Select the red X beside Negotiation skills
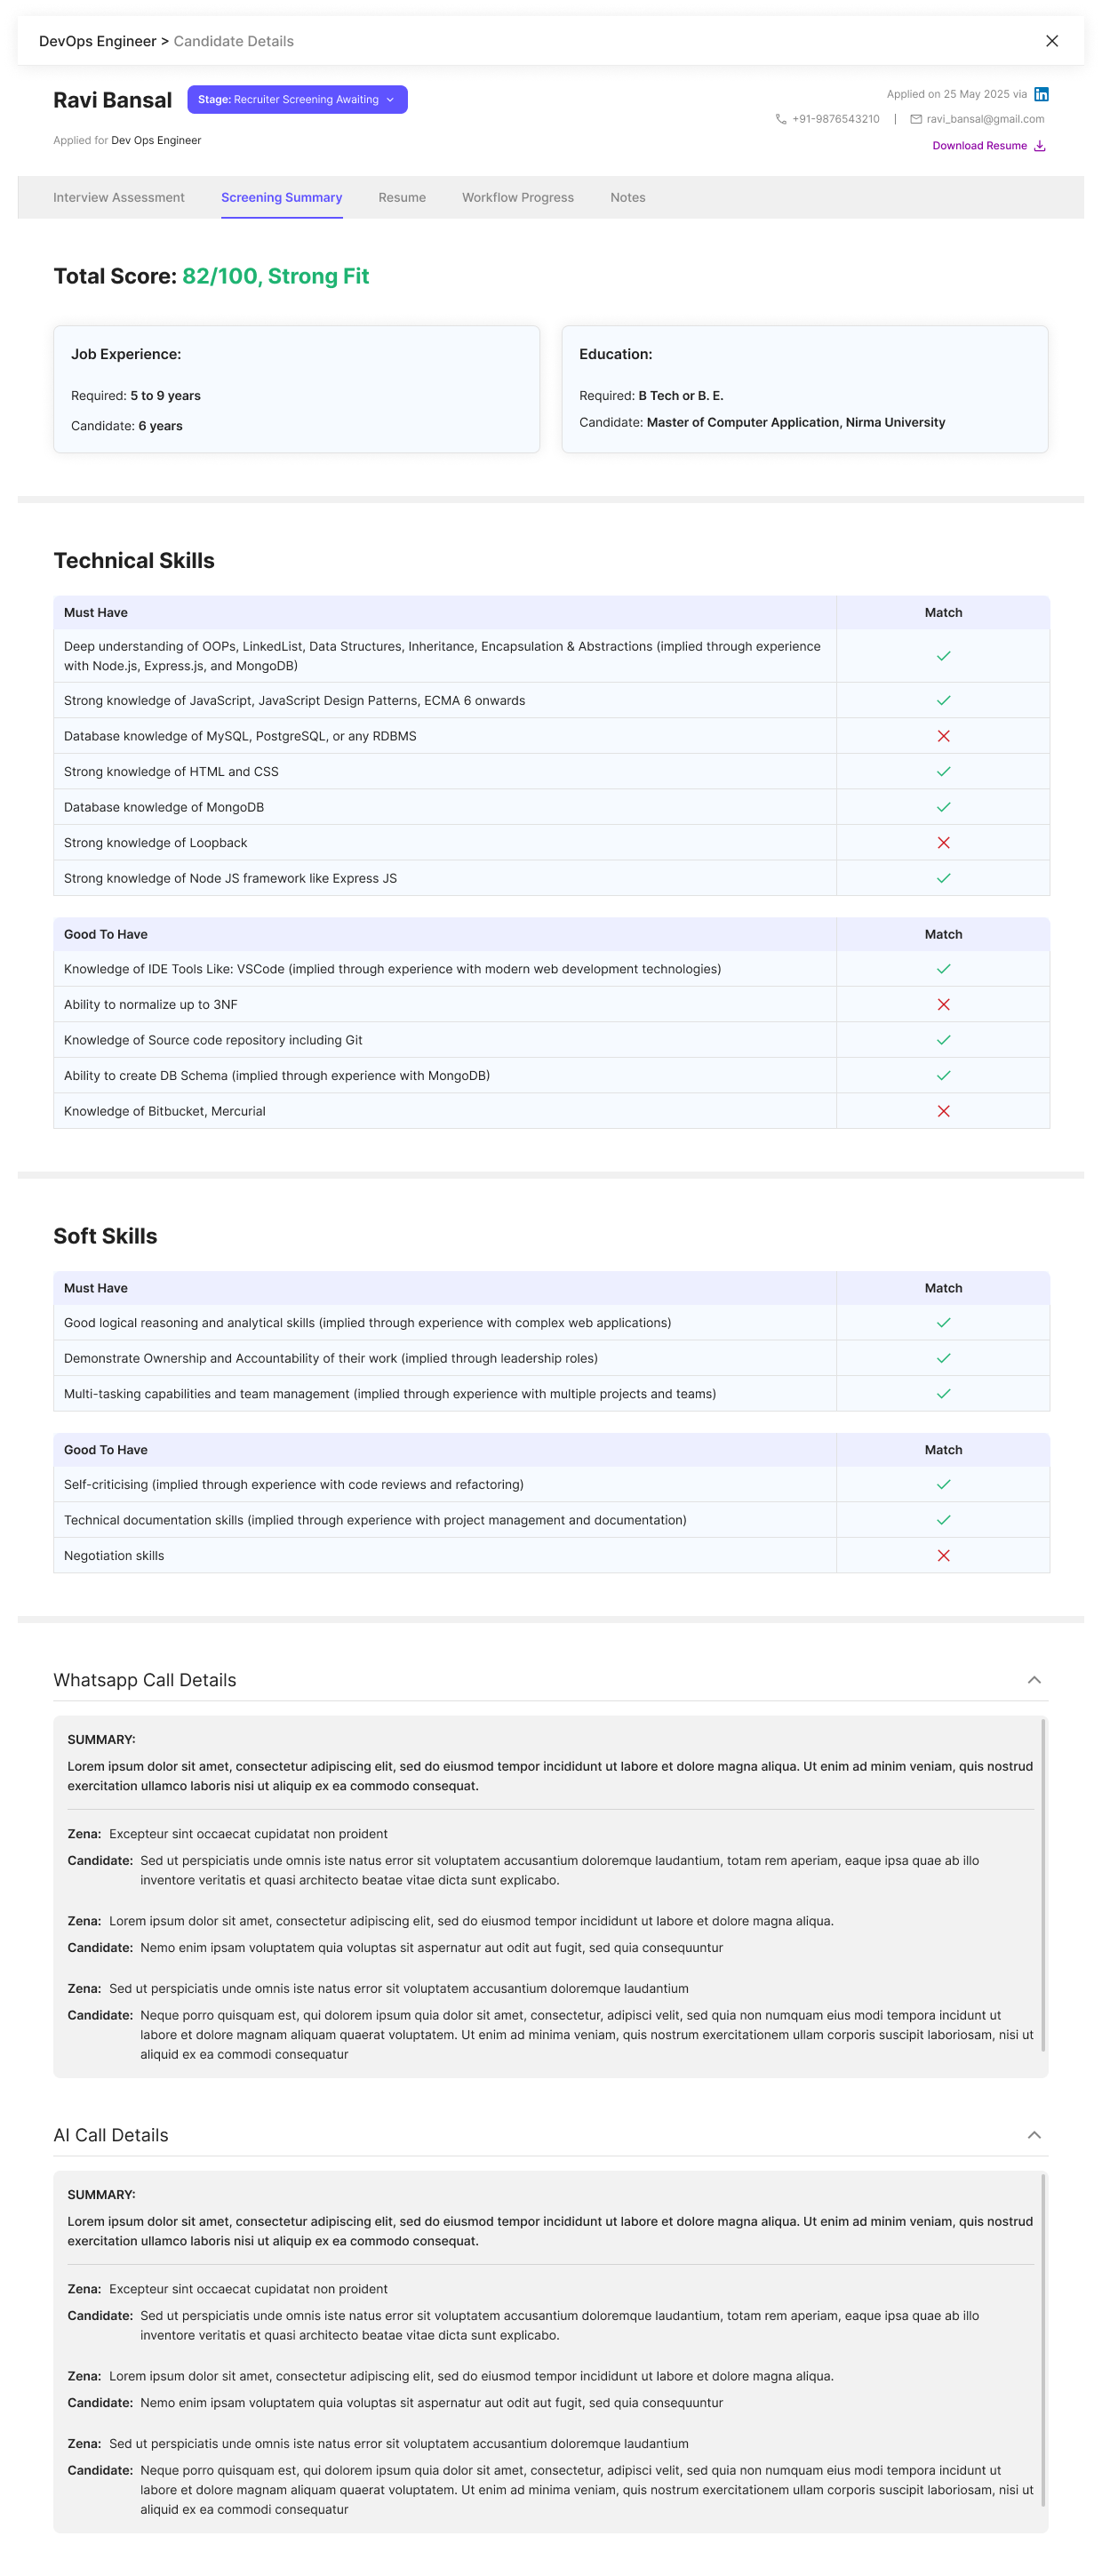The image size is (1102, 2576). (x=942, y=1555)
